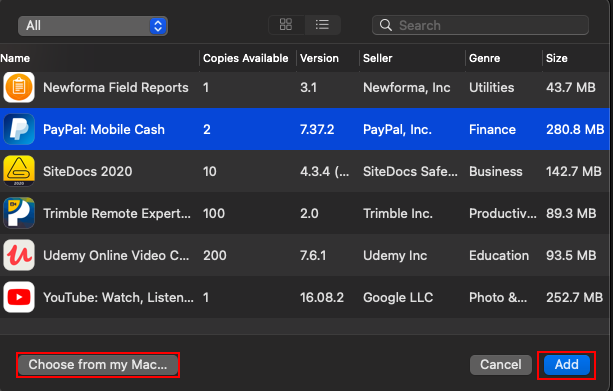The height and width of the screenshot is (391, 613).
Task: Click the 142.7 MB size cell
Action: [x=574, y=171]
